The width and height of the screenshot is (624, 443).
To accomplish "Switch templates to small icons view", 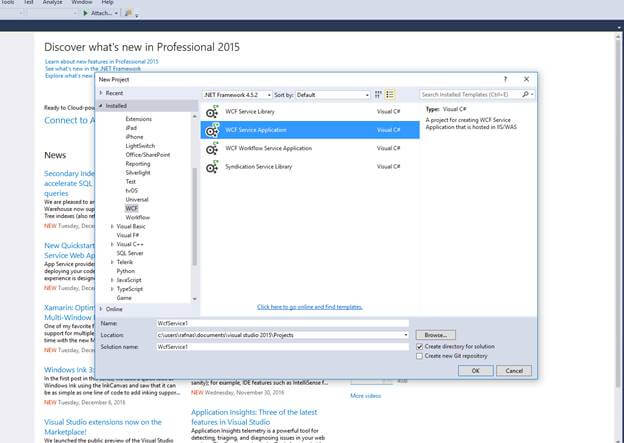I will tap(378, 95).
